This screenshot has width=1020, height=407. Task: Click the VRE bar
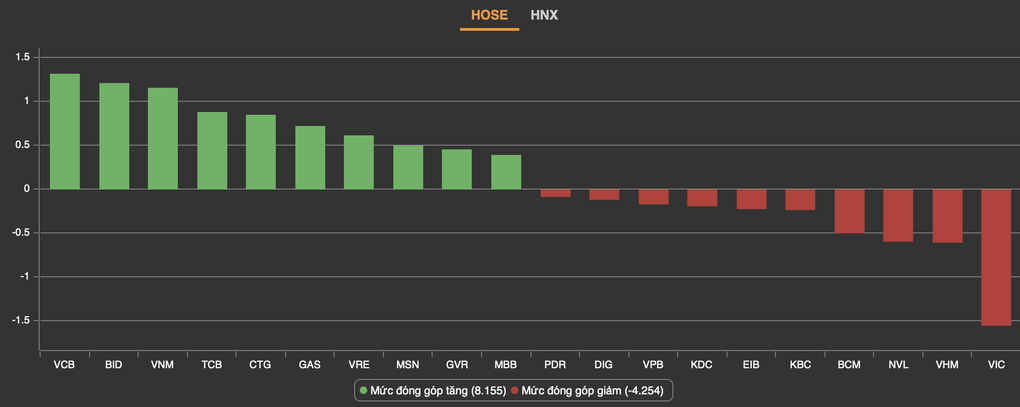coord(359,162)
